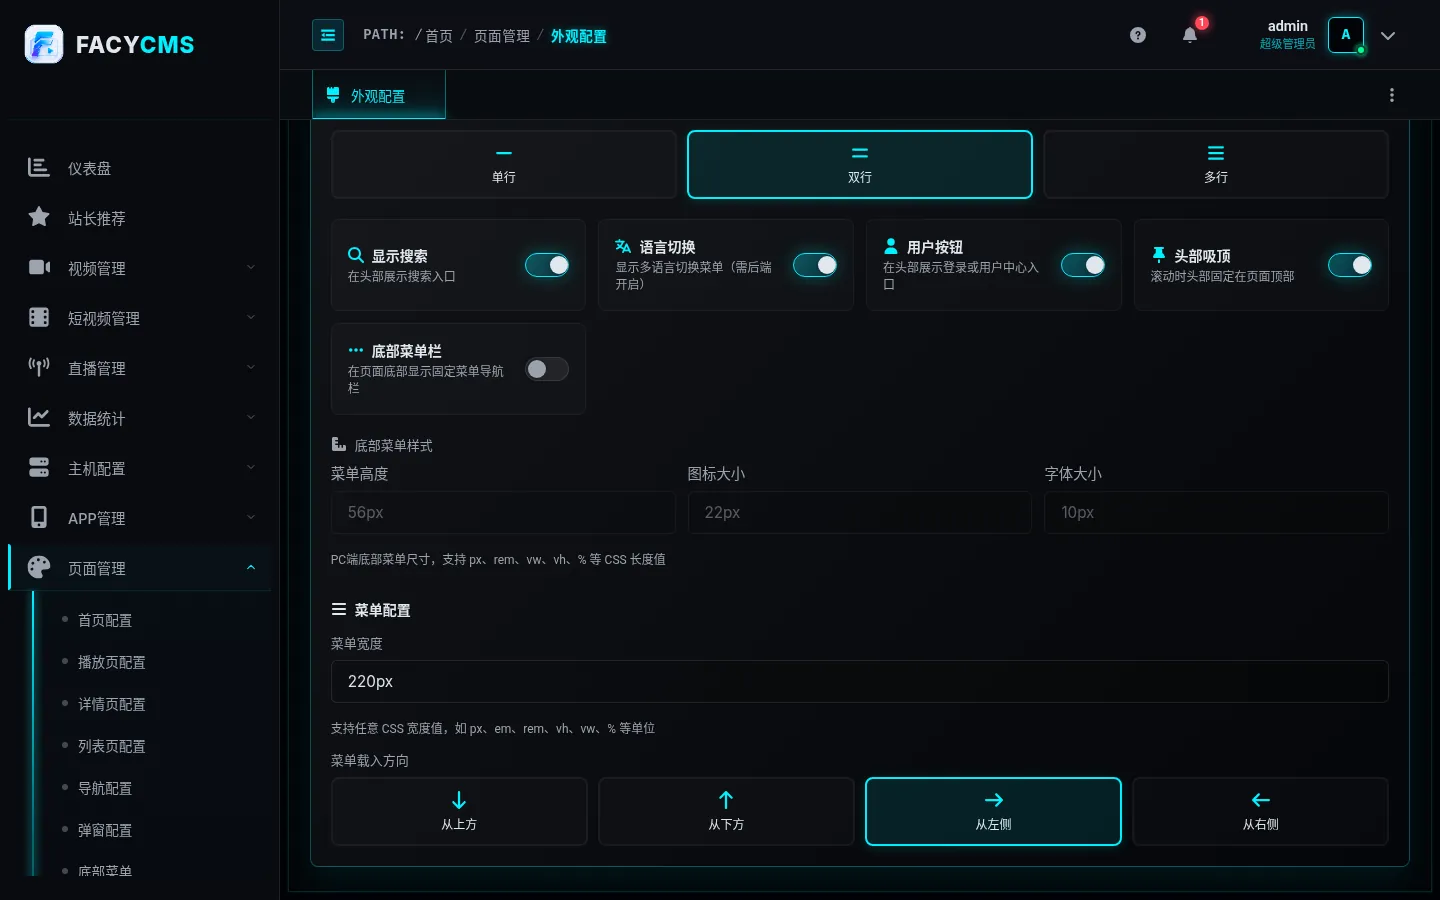The width and height of the screenshot is (1440, 900).
Task: Open 首页配置 in sidebar submenu
Action: (x=105, y=620)
